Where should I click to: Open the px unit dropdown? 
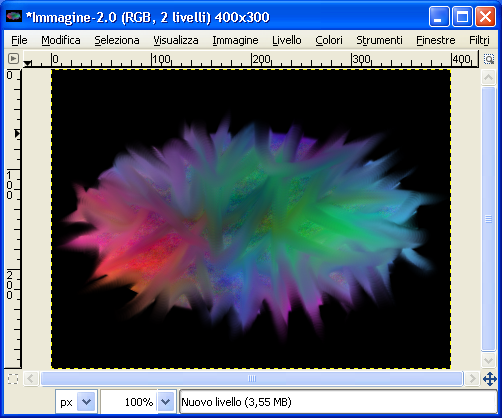click(x=76, y=402)
